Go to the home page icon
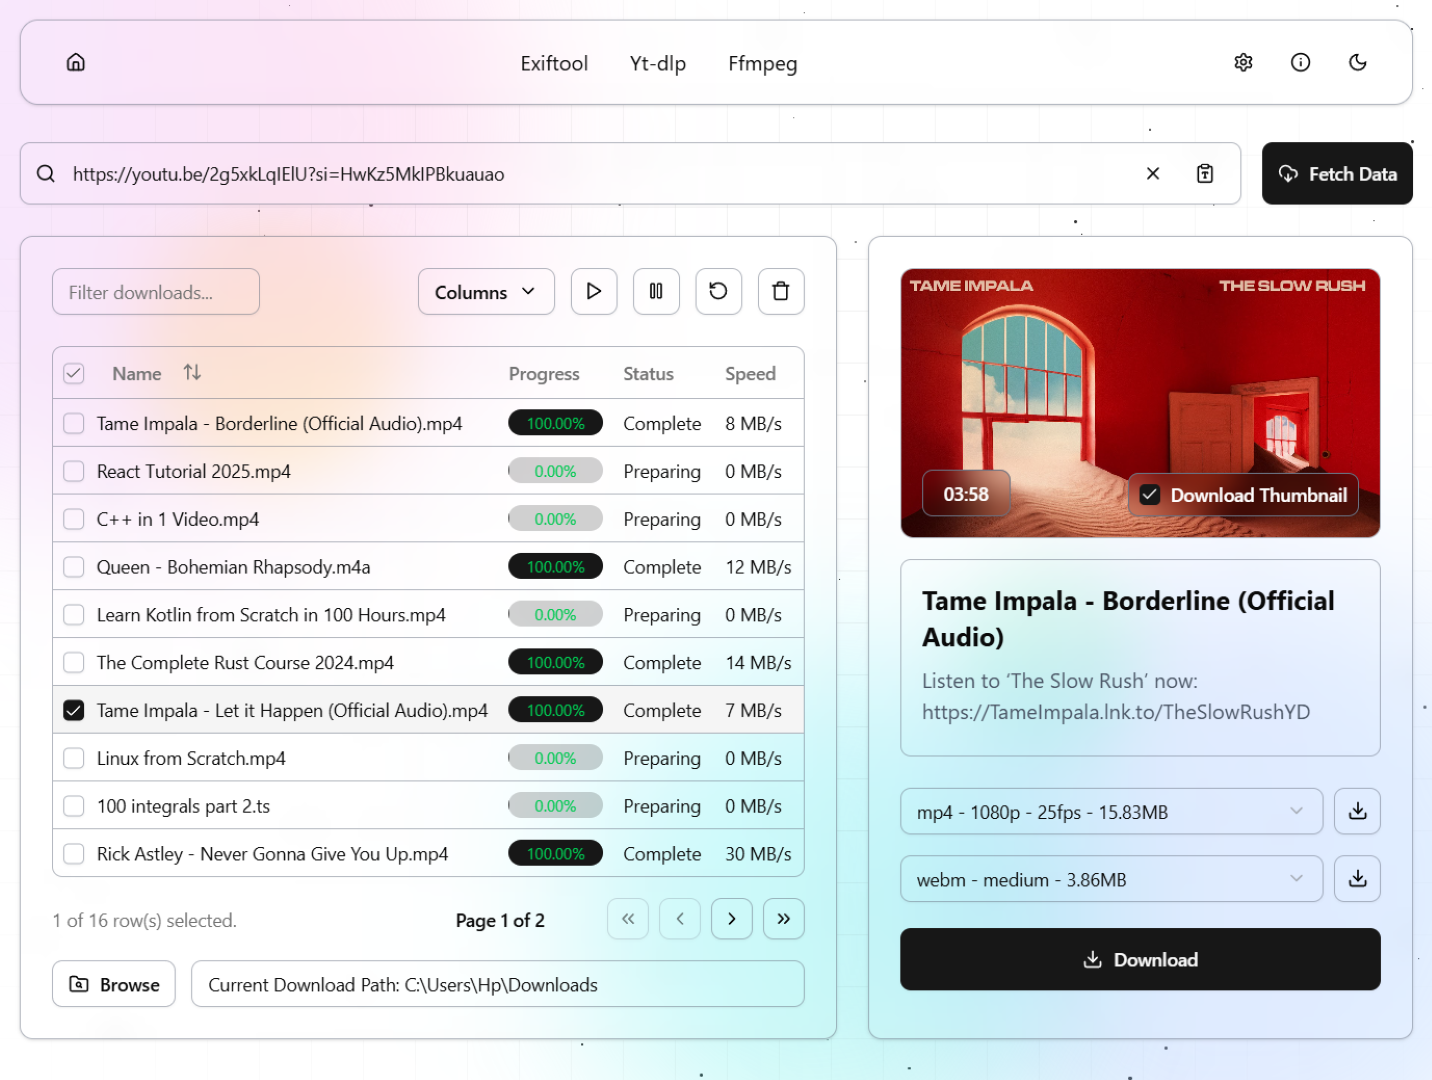This screenshot has height=1080, width=1432. pyautogui.click(x=76, y=63)
